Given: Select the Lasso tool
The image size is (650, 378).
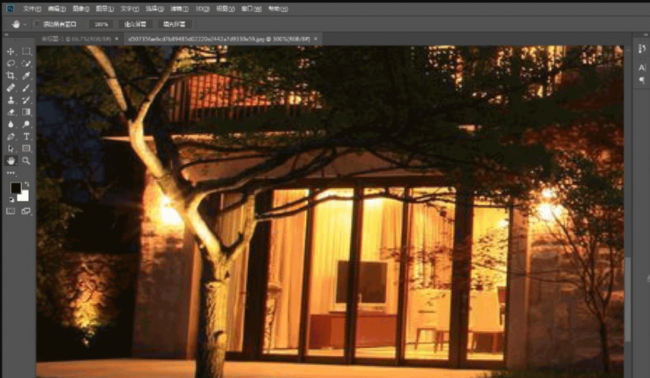Looking at the screenshot, I should pos(11,63).
